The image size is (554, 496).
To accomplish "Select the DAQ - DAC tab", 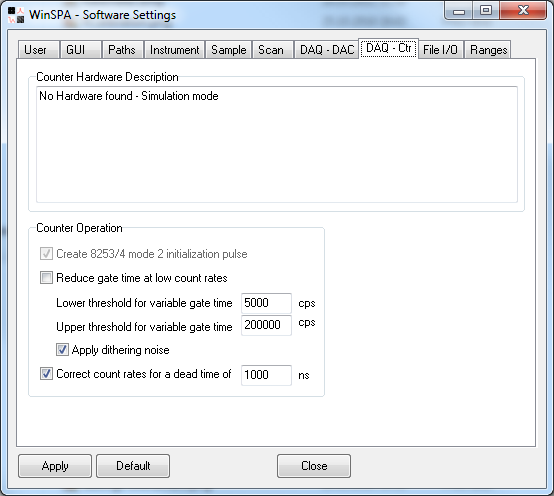I will [326, 50].
